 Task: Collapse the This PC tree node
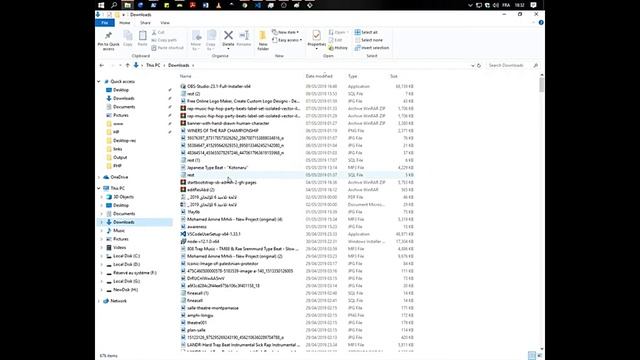click(x=99, y=188)
